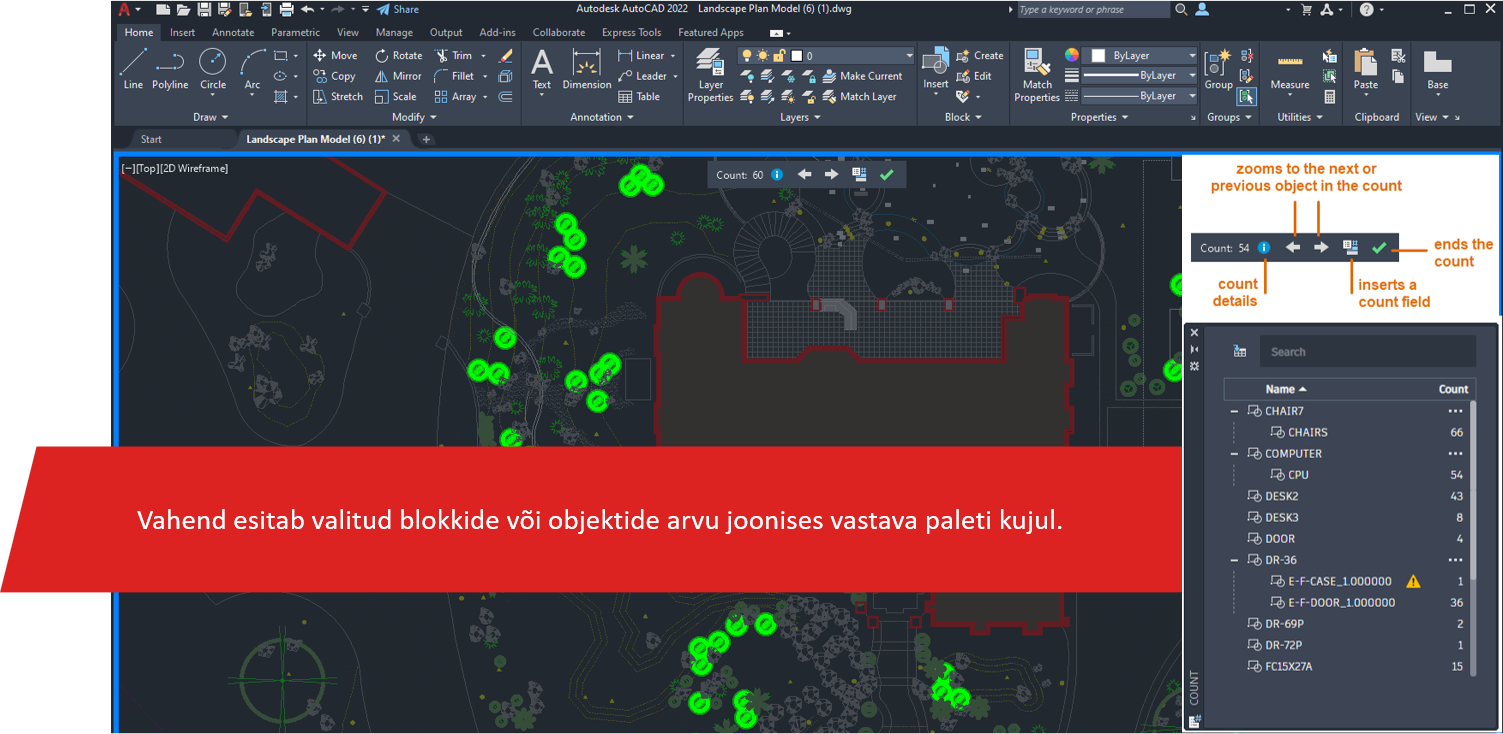Go to next counted object arrow
1503x734 pixels.
tap(831, 175)
